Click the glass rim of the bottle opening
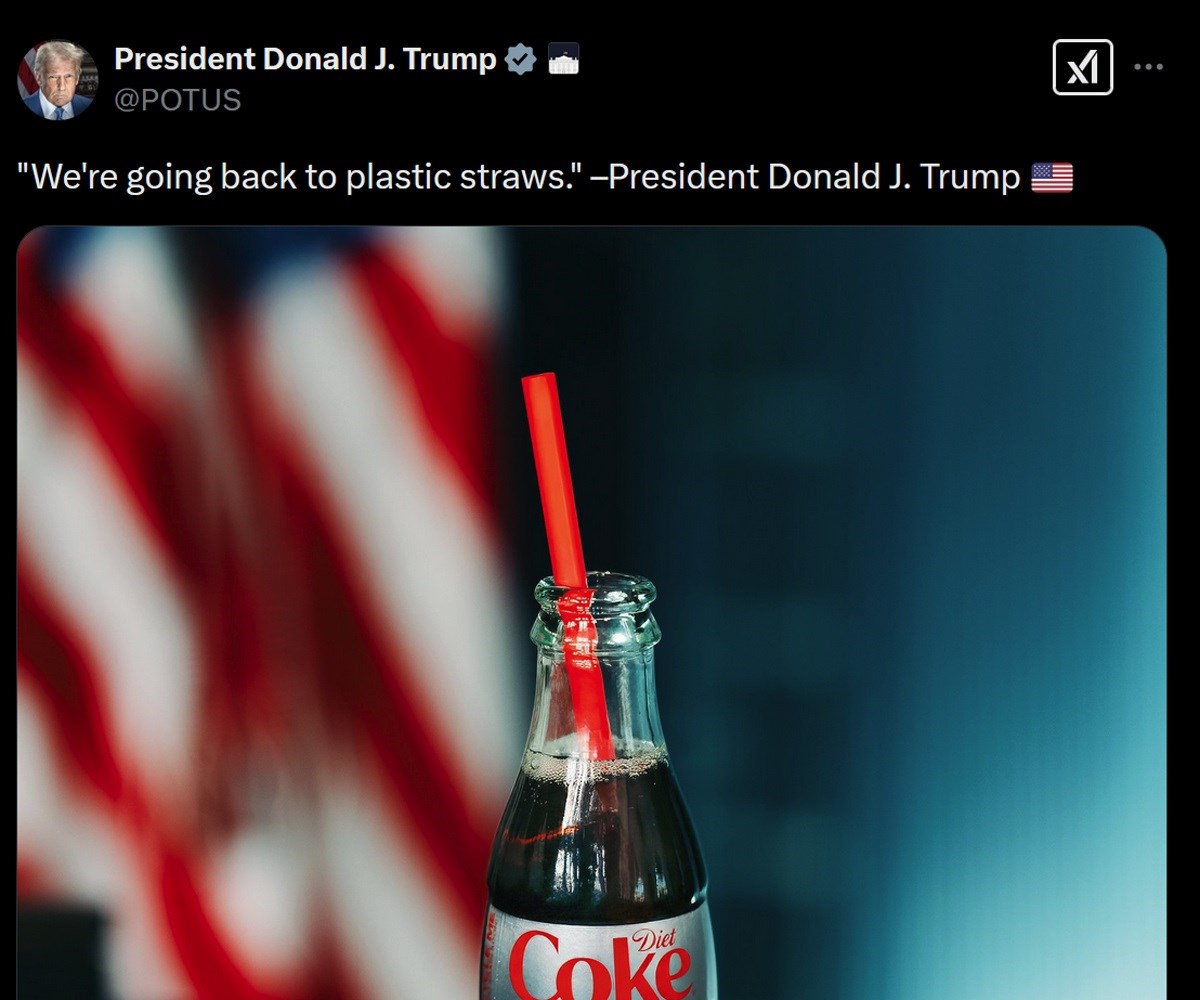This screenshot has height=1000, width=1200. pyautogui.click(x=594, y=591)
